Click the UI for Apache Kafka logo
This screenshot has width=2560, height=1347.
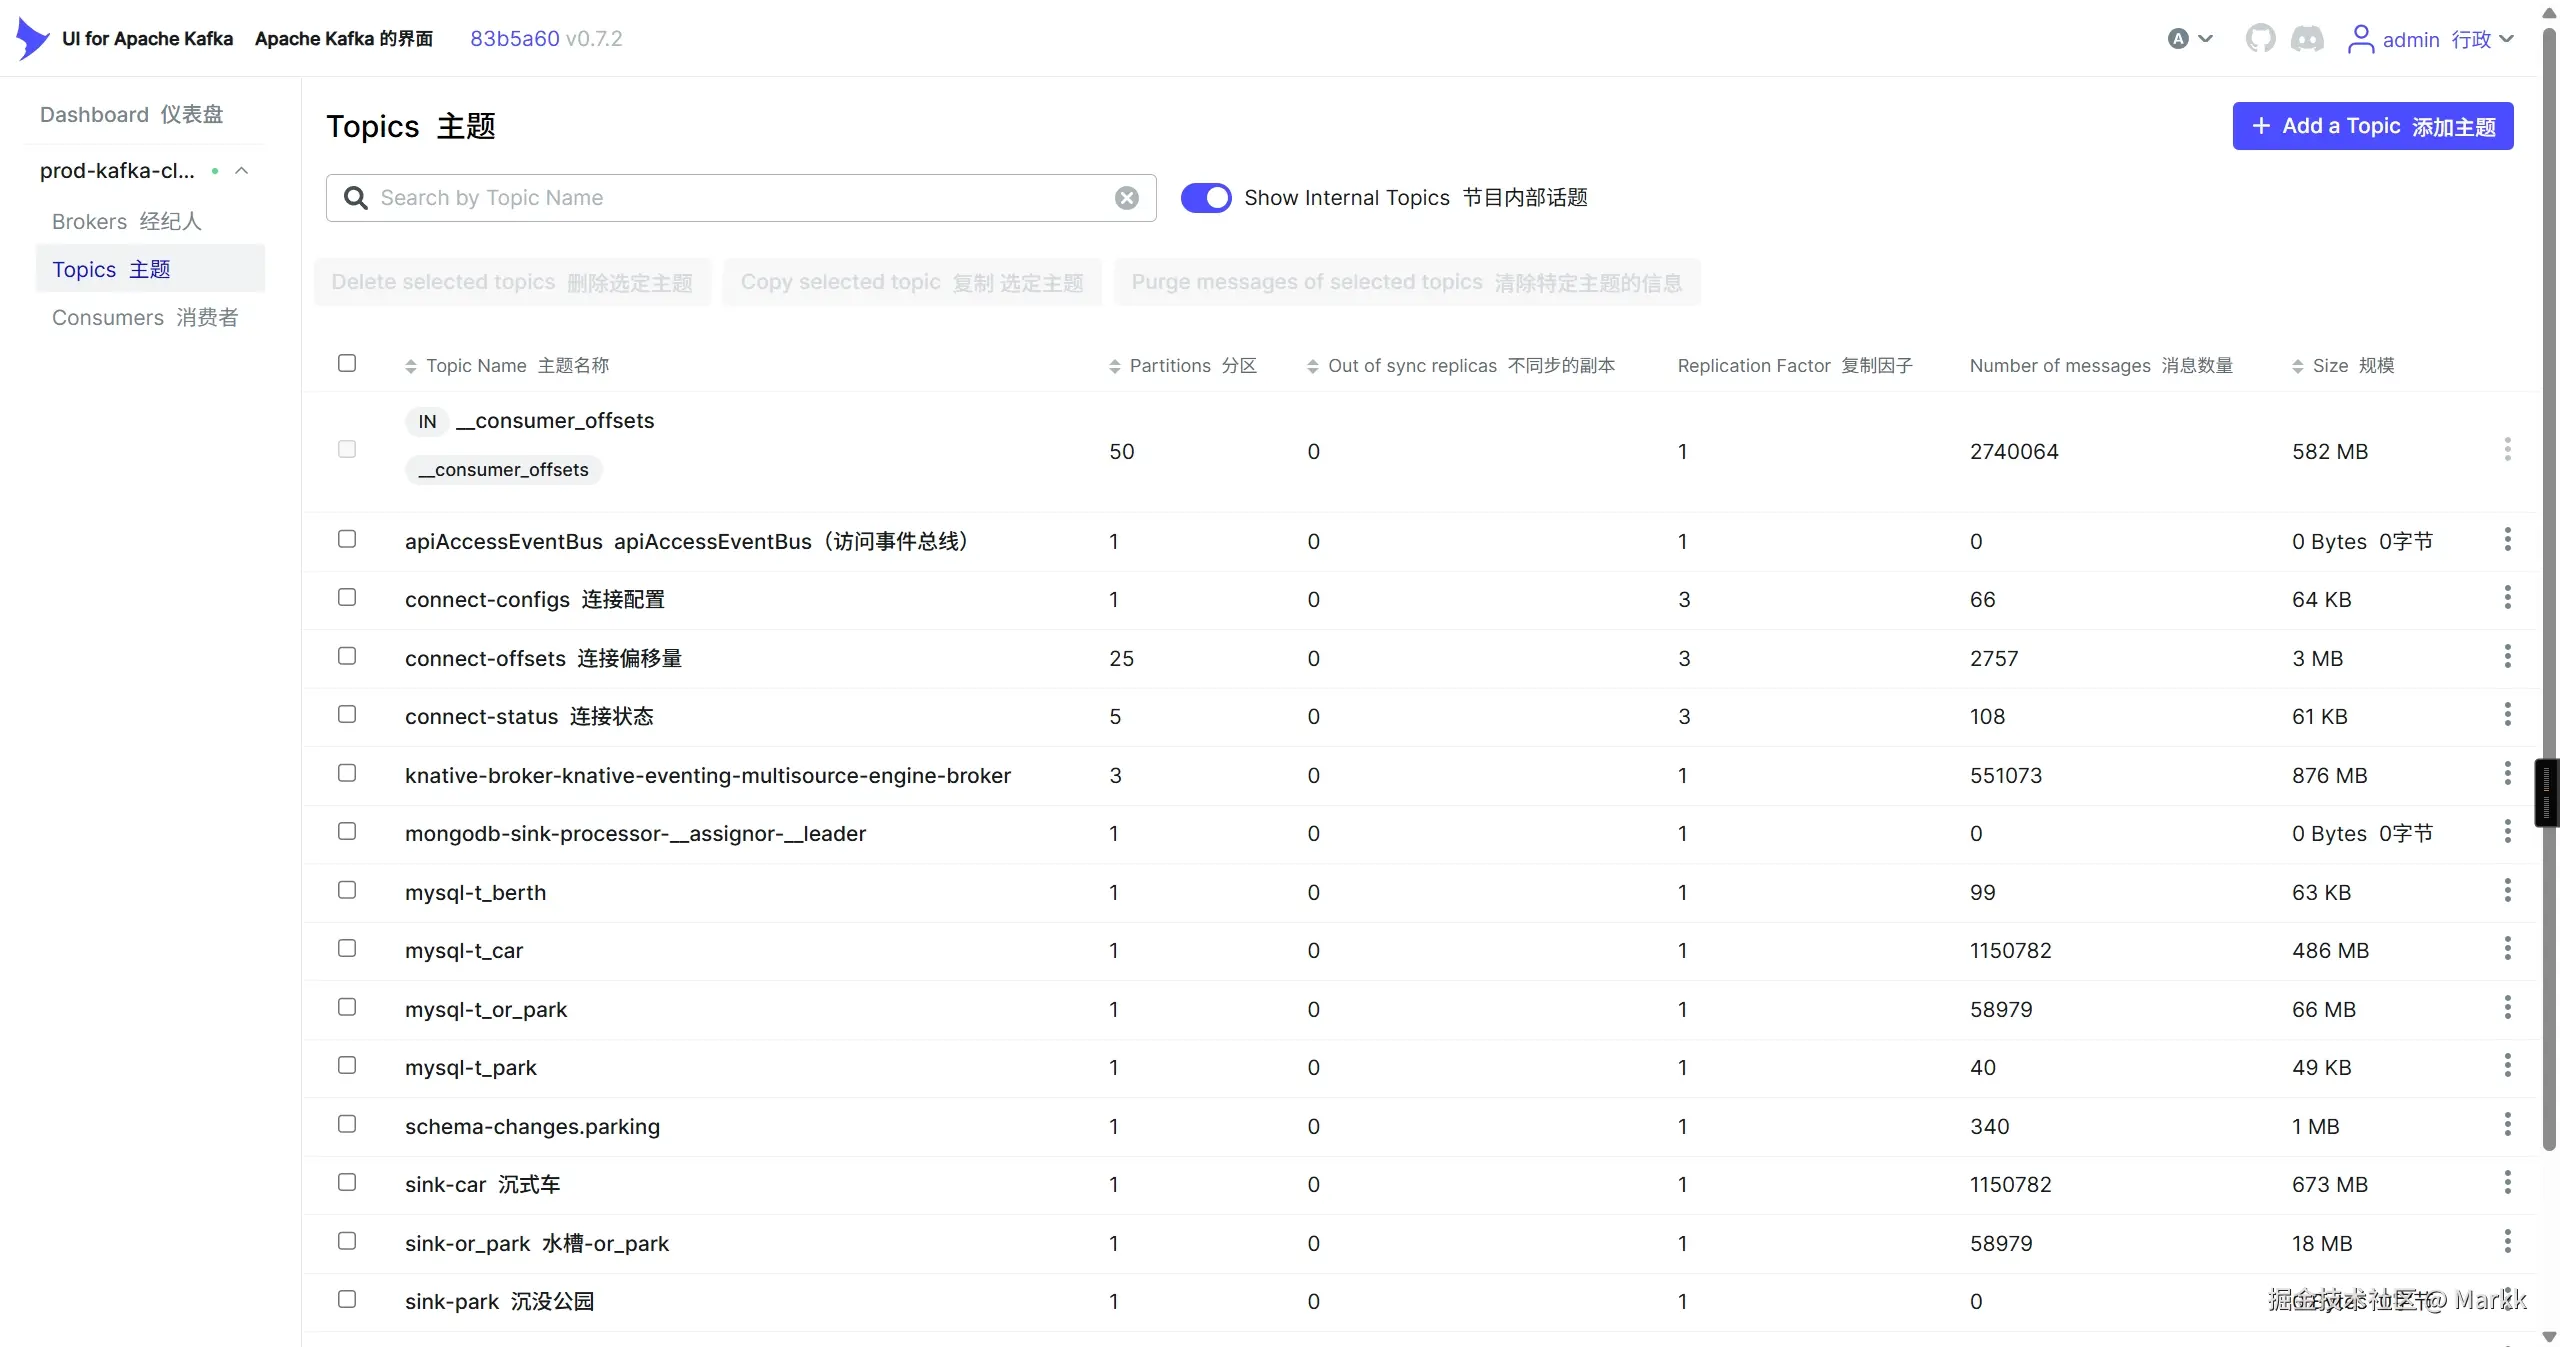pos(33,39)
